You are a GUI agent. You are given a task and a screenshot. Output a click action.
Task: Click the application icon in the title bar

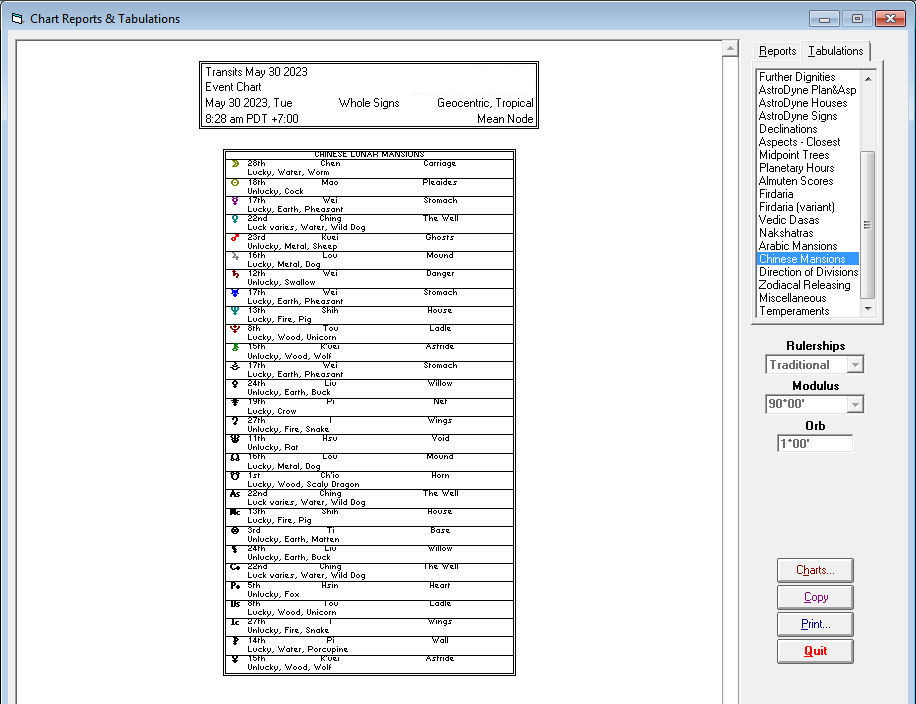[x=16, y=18]
